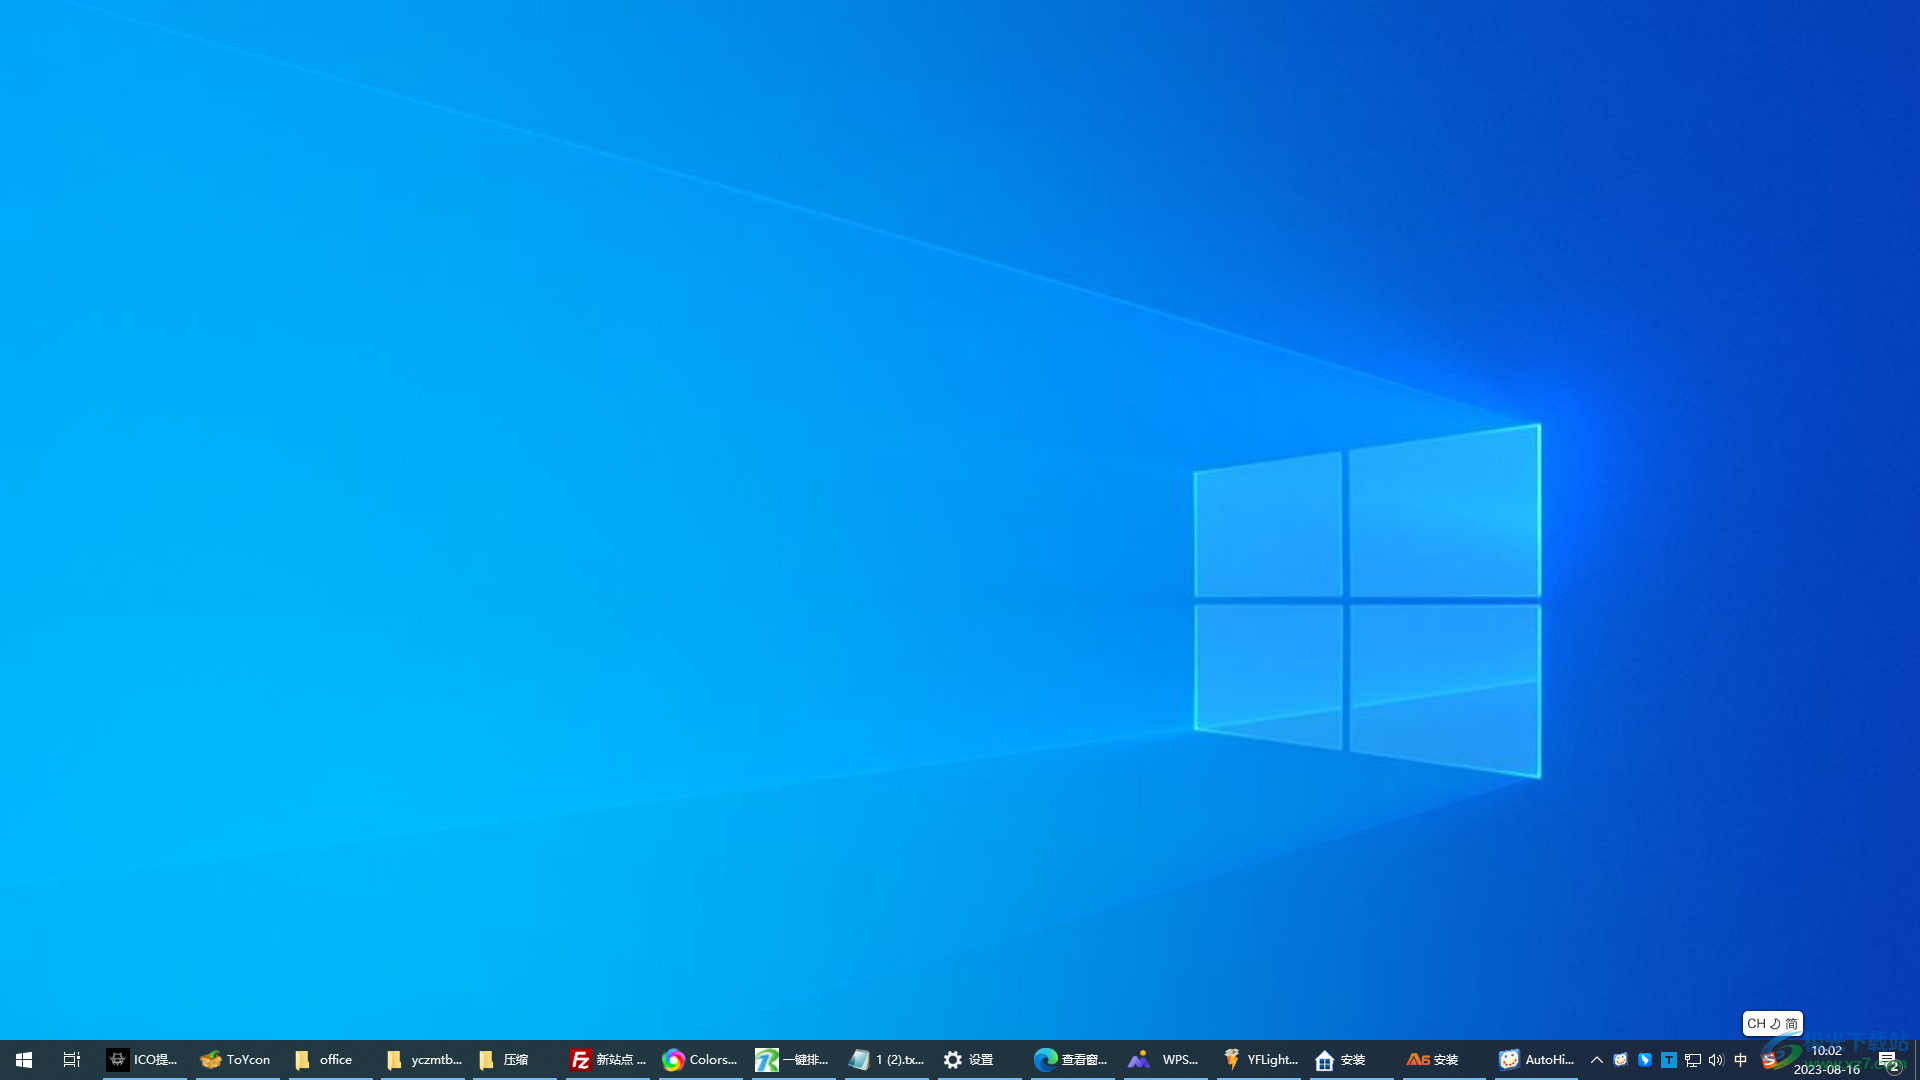Click the CH 简 input mode indicator
This screenshot has width=1920, height=1080.
click(1773, 1024)
